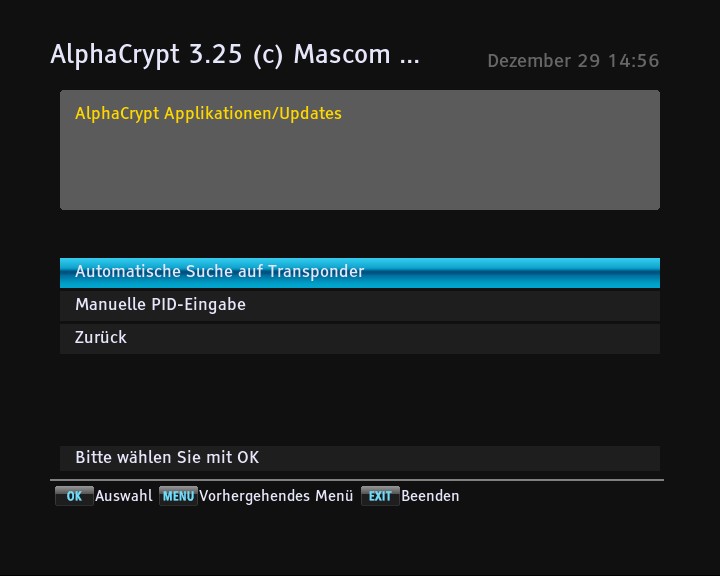Click the "Dezember 29" date

(544, 61)
